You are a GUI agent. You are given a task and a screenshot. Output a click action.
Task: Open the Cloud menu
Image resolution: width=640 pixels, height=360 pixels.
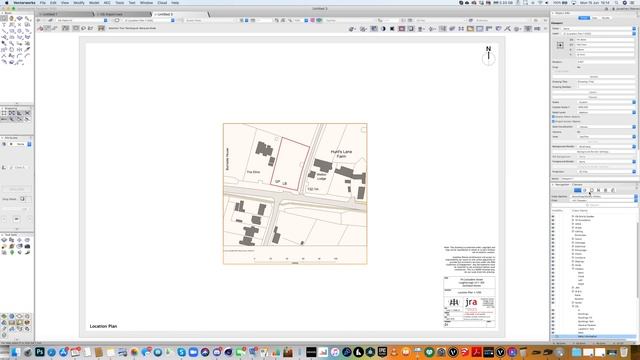click(x=162, y=2)
